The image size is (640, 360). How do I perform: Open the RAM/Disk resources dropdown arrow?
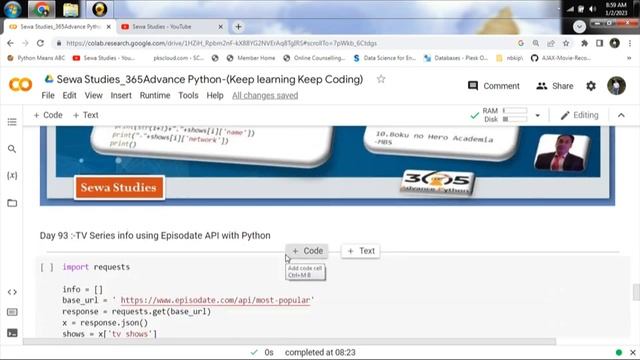point(538,116)
